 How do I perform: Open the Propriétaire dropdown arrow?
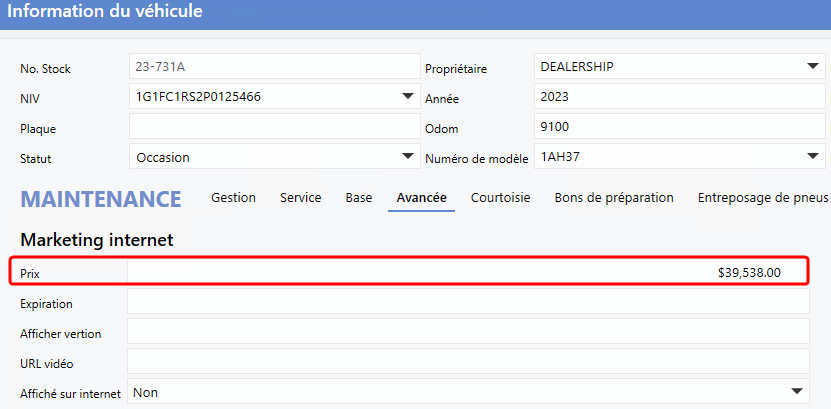[x=811, y=67]
